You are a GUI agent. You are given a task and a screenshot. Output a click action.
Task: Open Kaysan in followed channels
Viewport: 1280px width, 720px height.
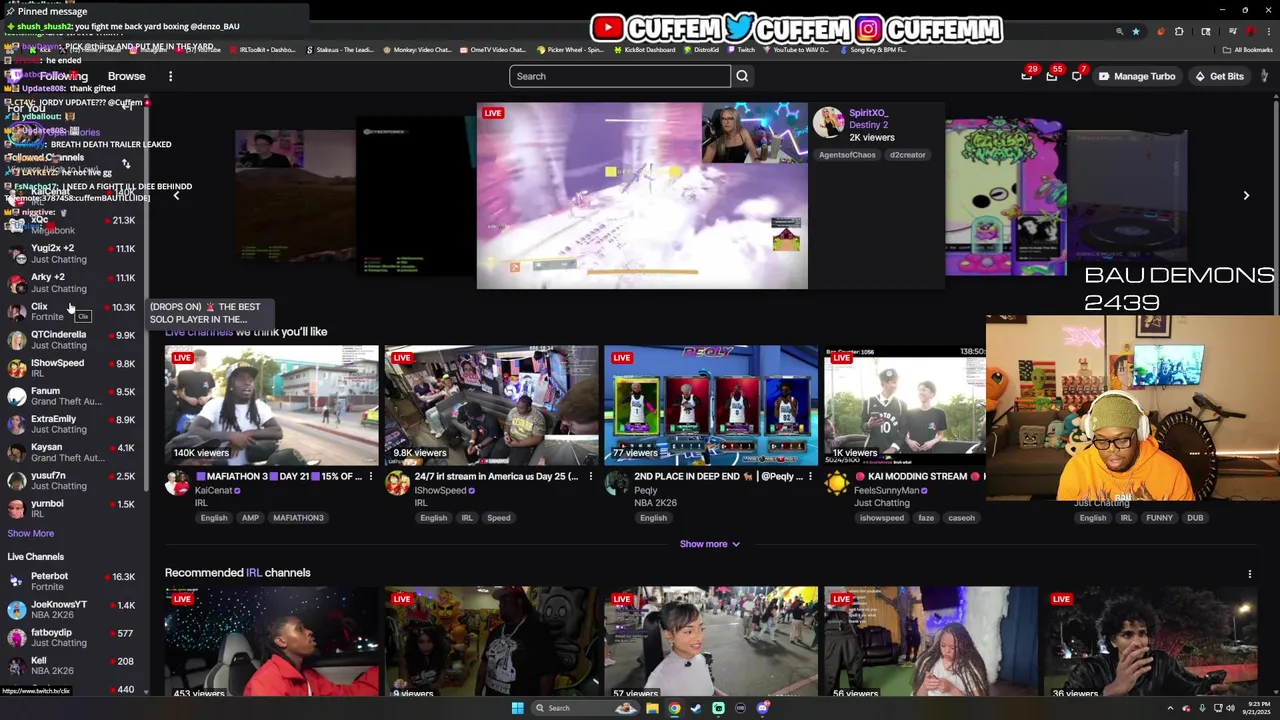(72, 452)
